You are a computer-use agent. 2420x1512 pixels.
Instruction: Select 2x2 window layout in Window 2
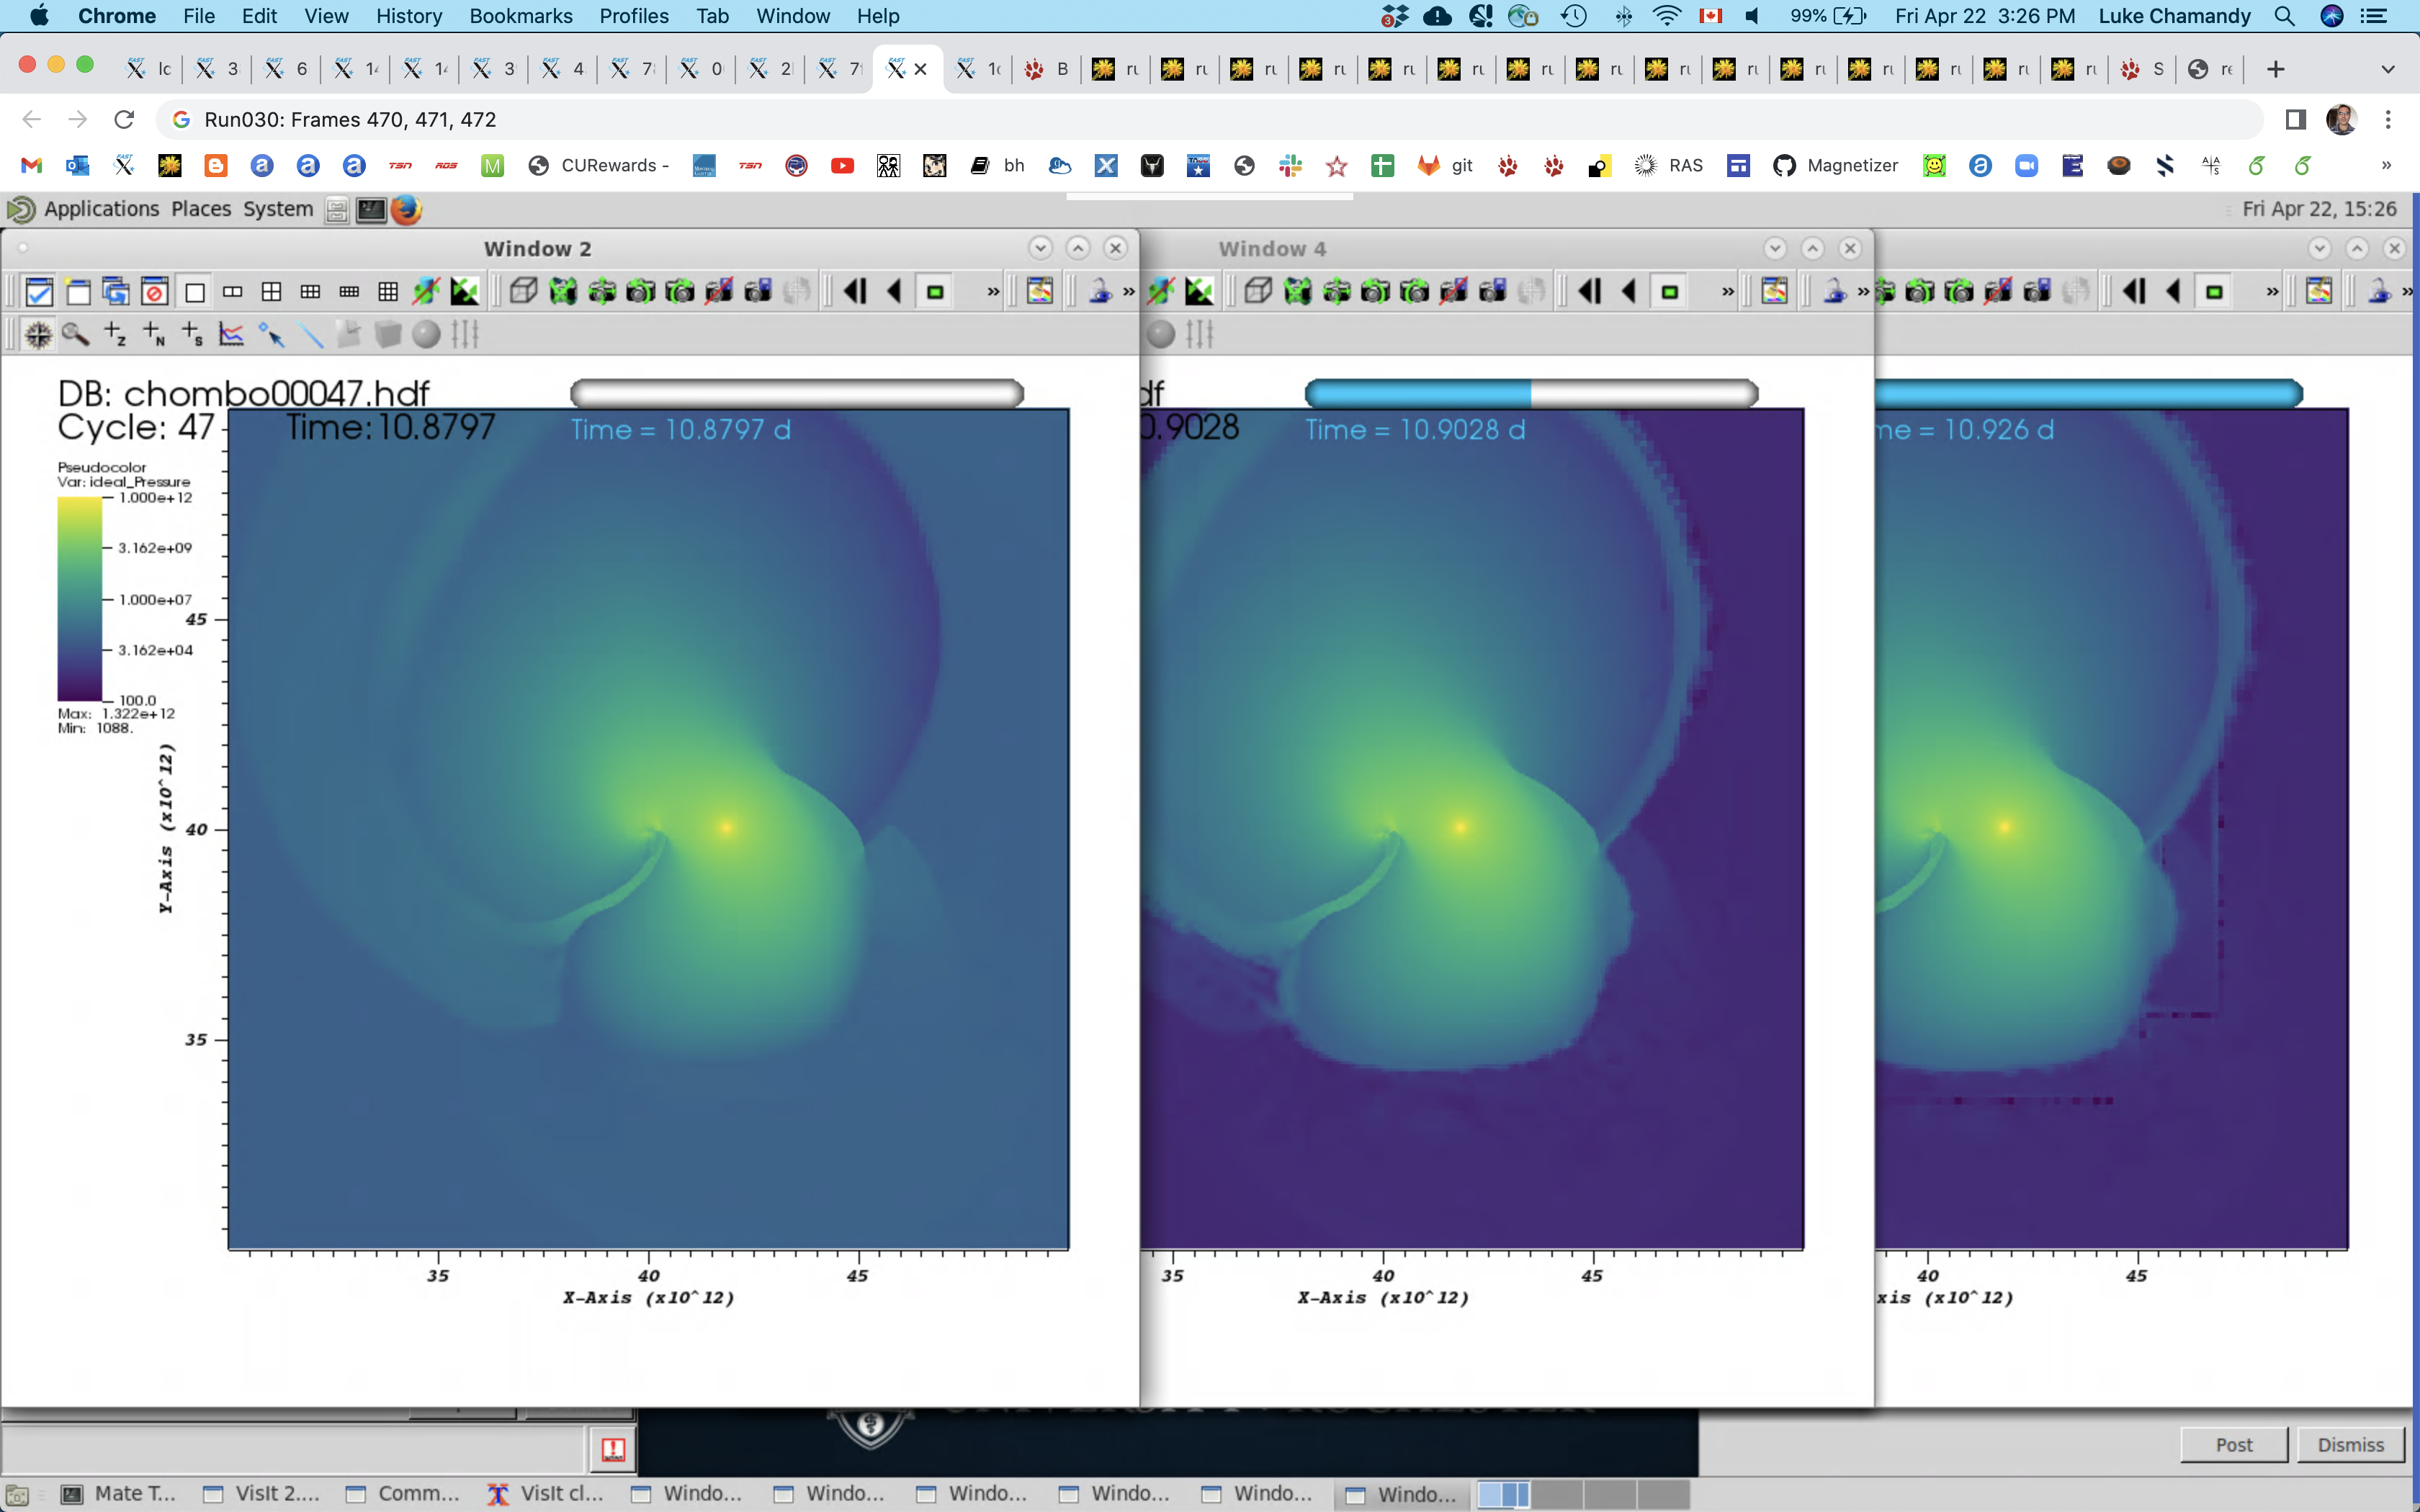pos(271,292)
